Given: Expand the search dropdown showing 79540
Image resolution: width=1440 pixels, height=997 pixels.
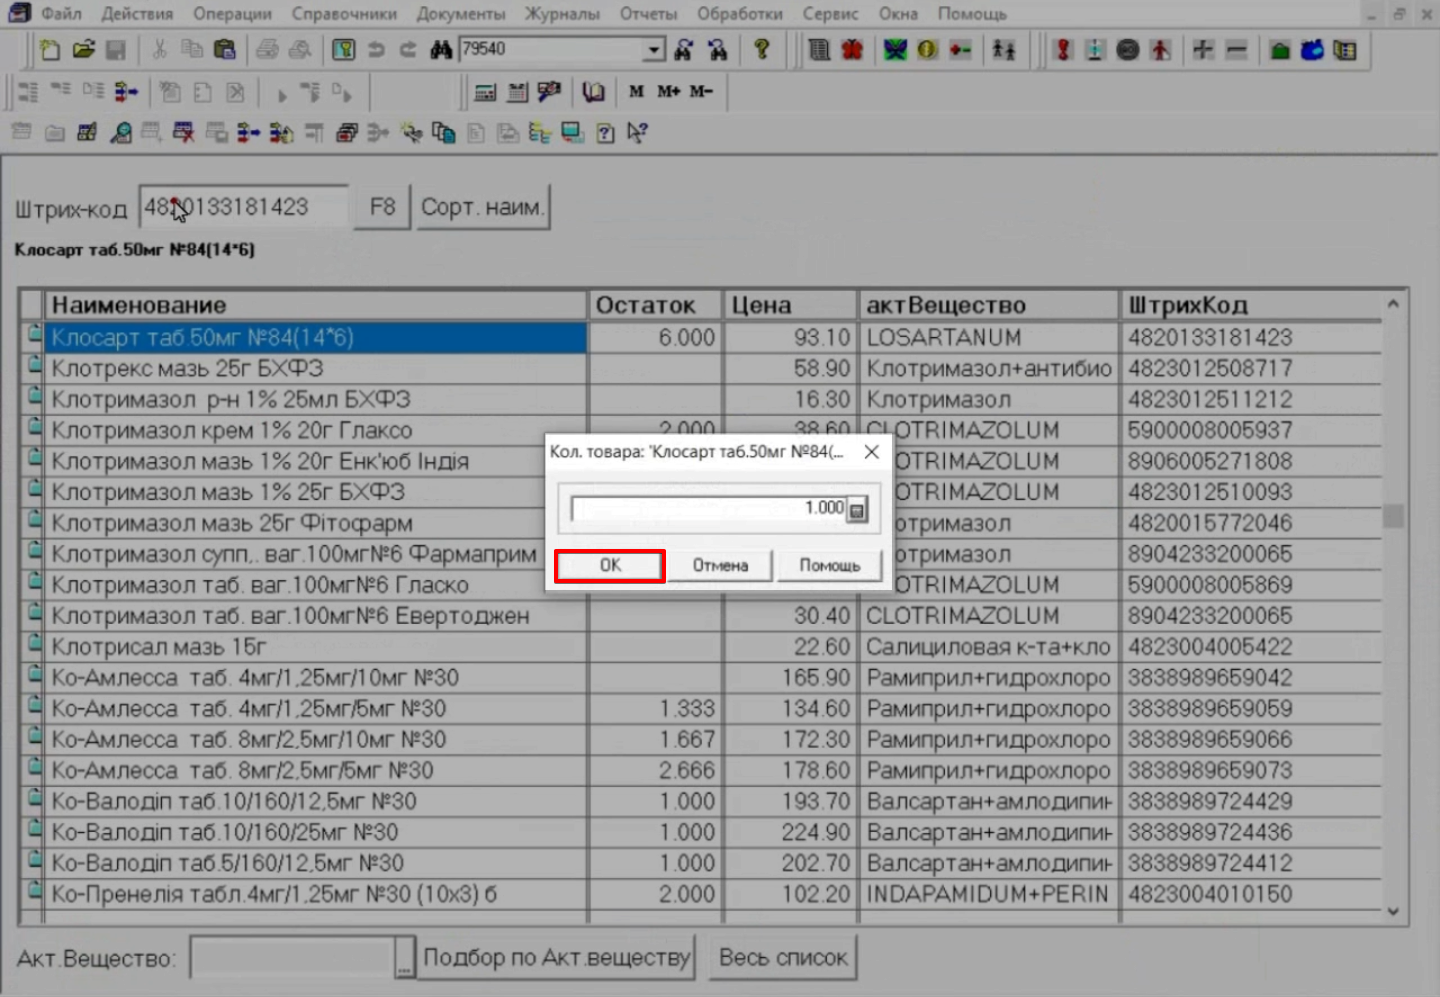Looking at the screenshot, I should pos(653,49).
